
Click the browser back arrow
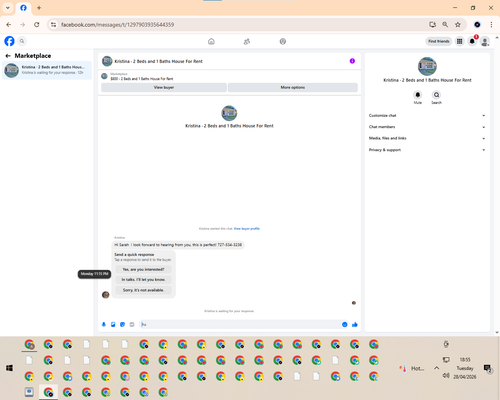coord(9,25)
